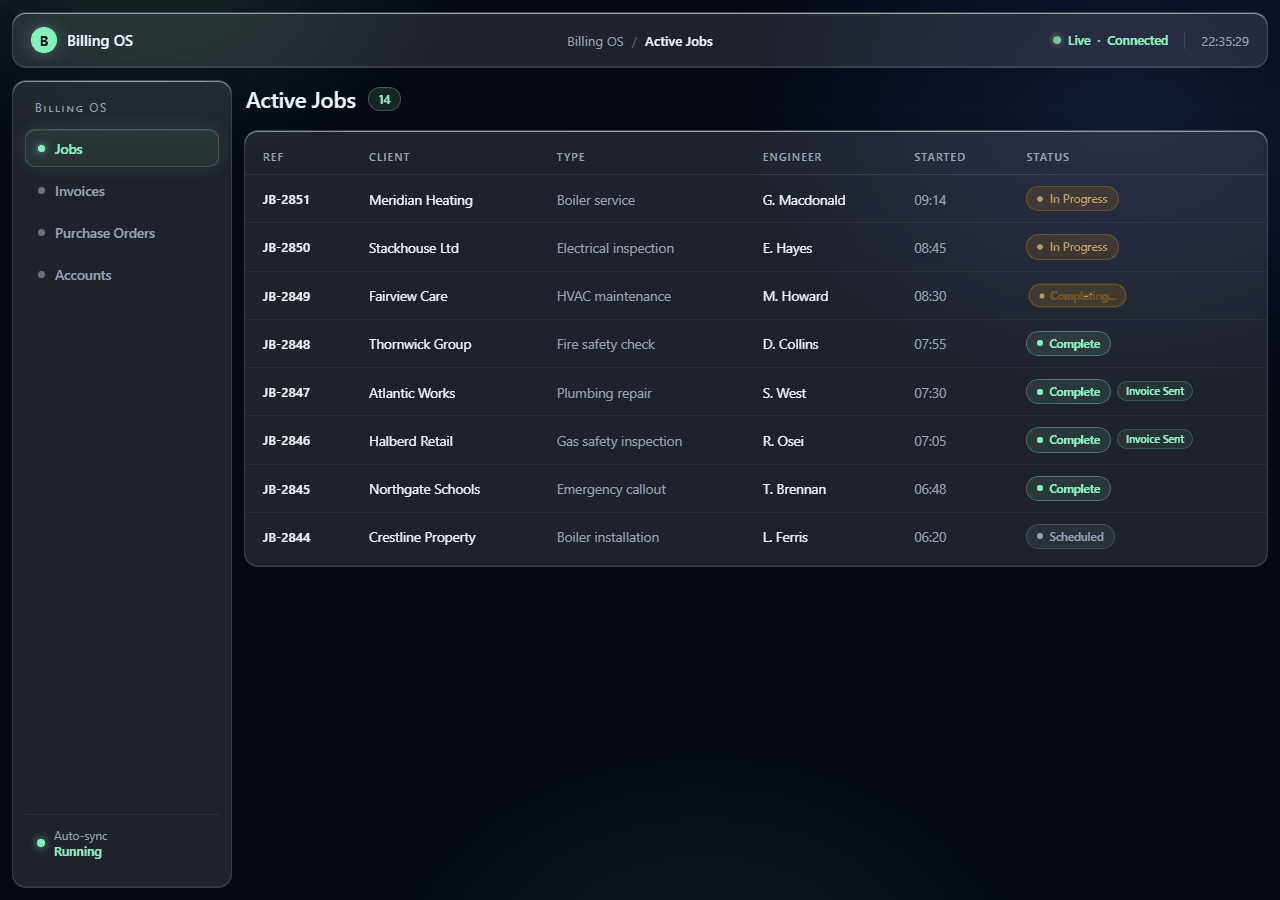Go to Invoices in the sidebar
The image size is (1280, 900).
pos(122,191)
